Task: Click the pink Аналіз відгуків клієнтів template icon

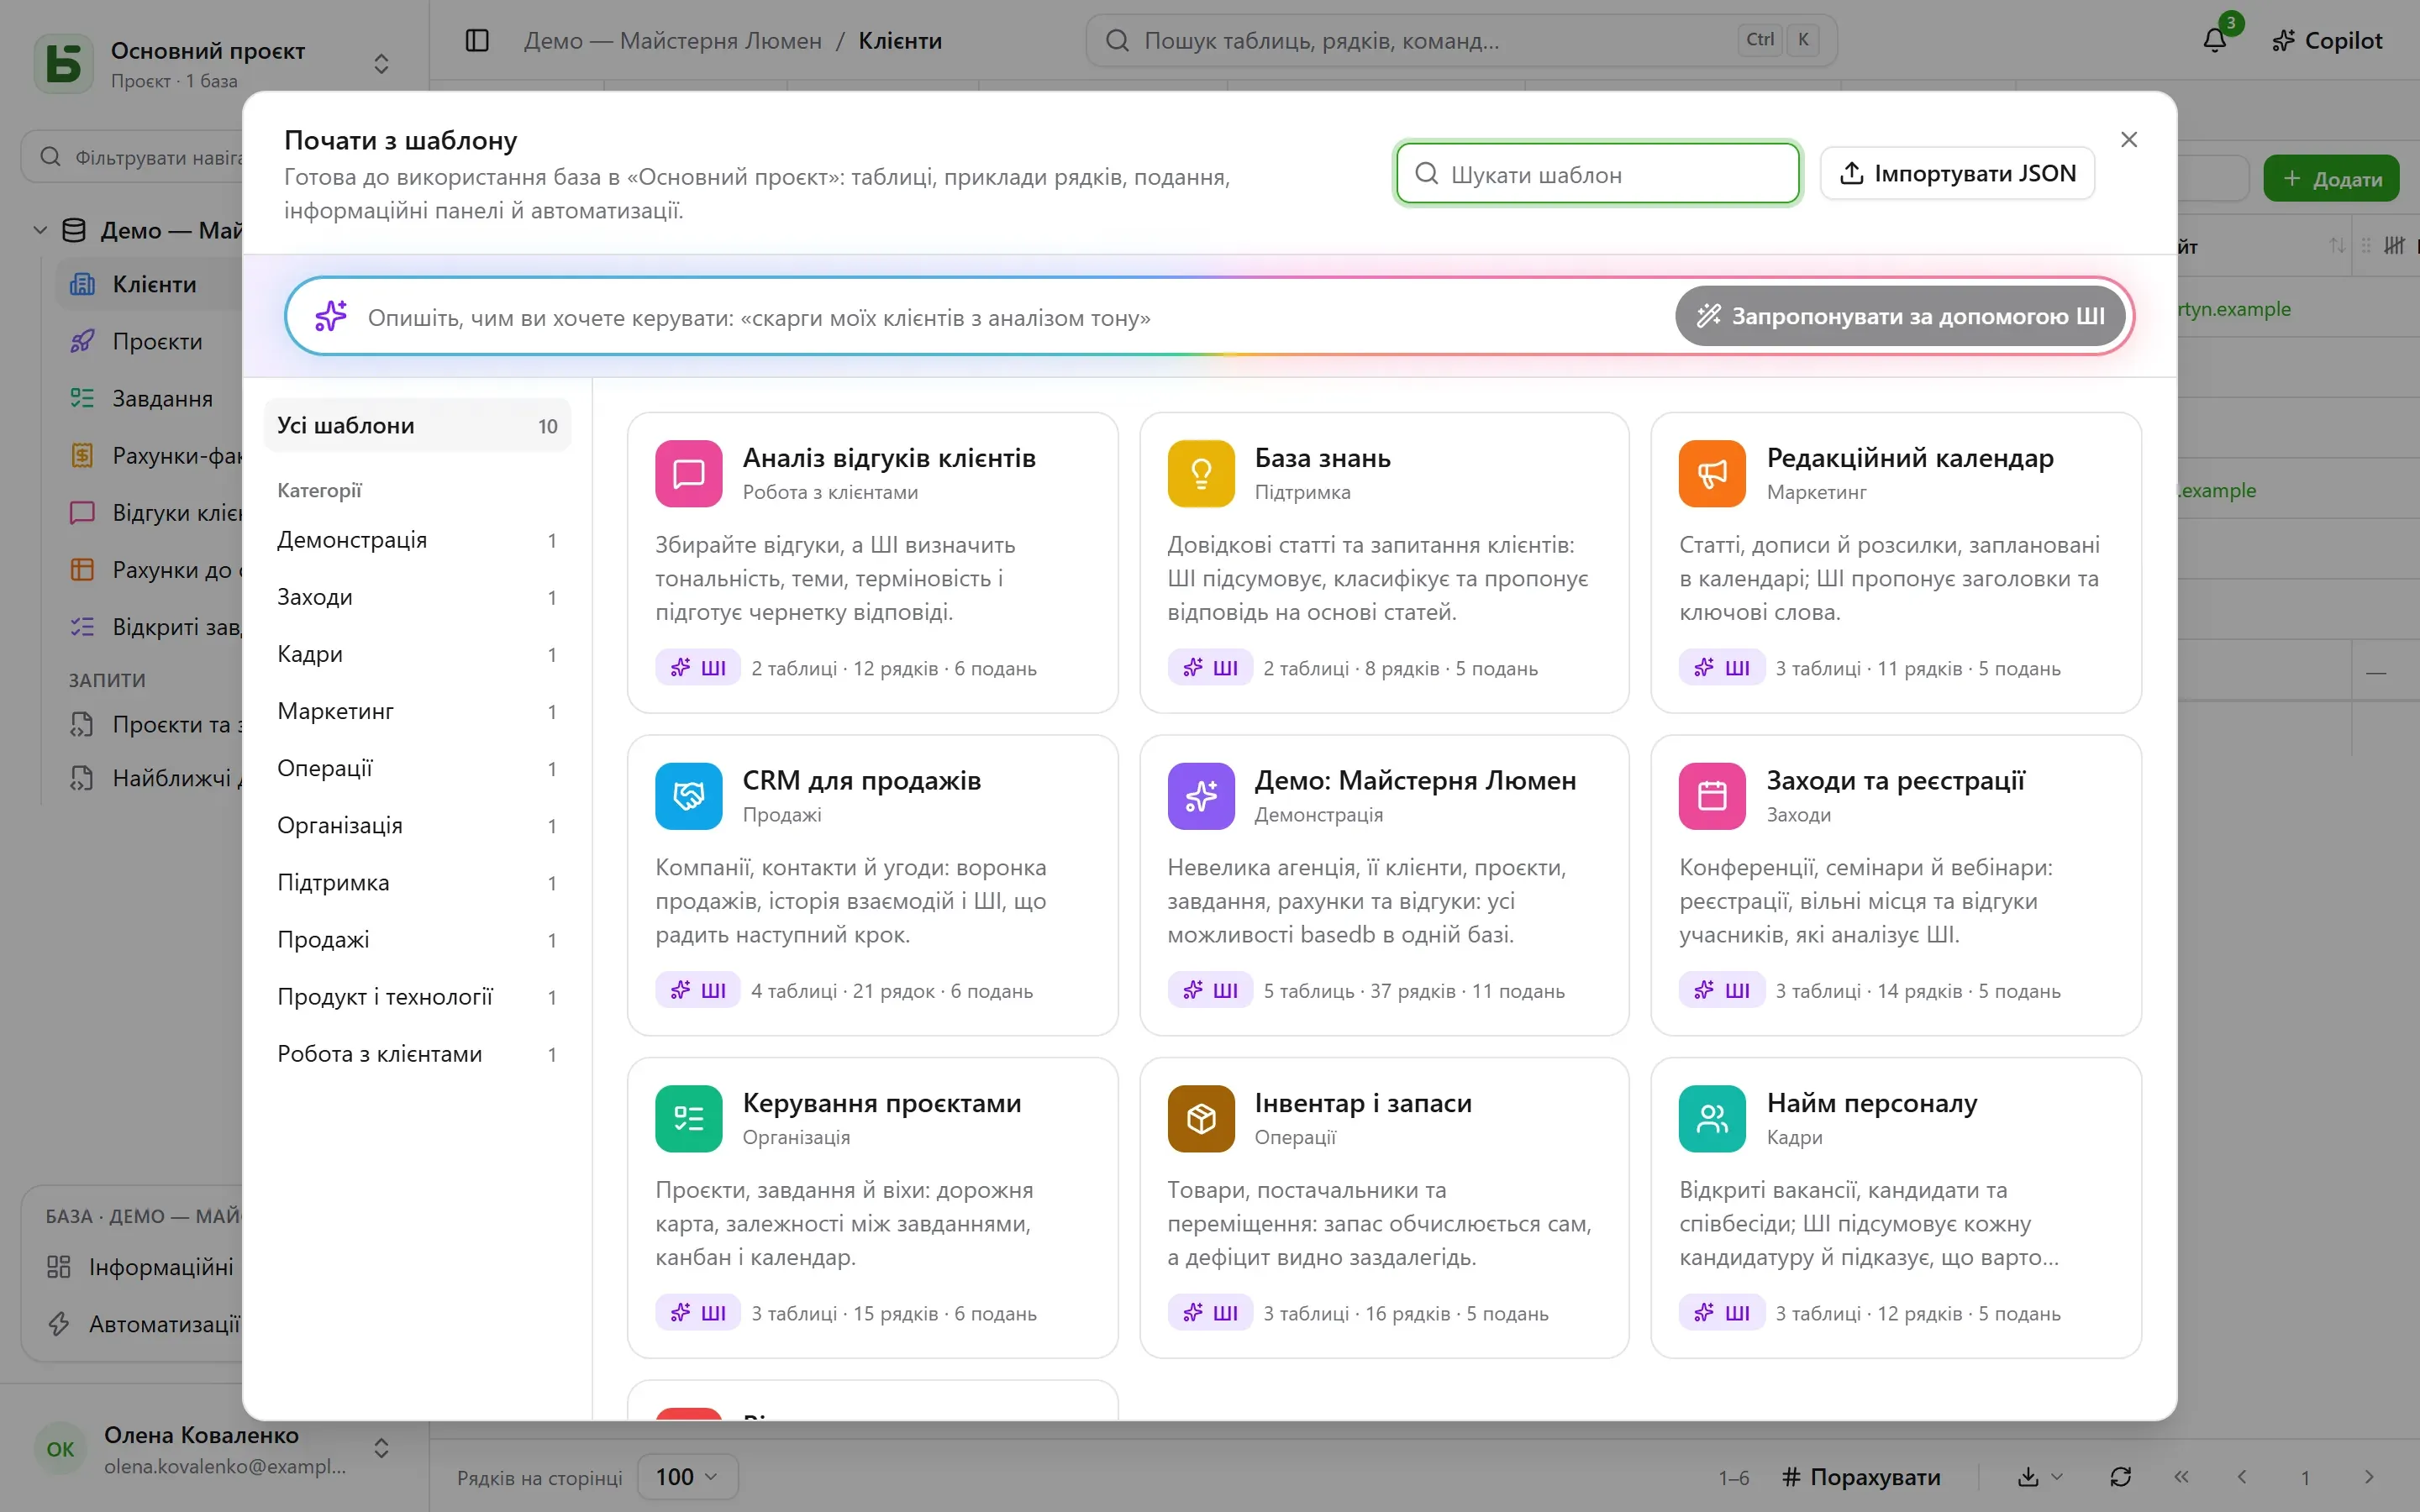Action: click(x=688, y=473)
